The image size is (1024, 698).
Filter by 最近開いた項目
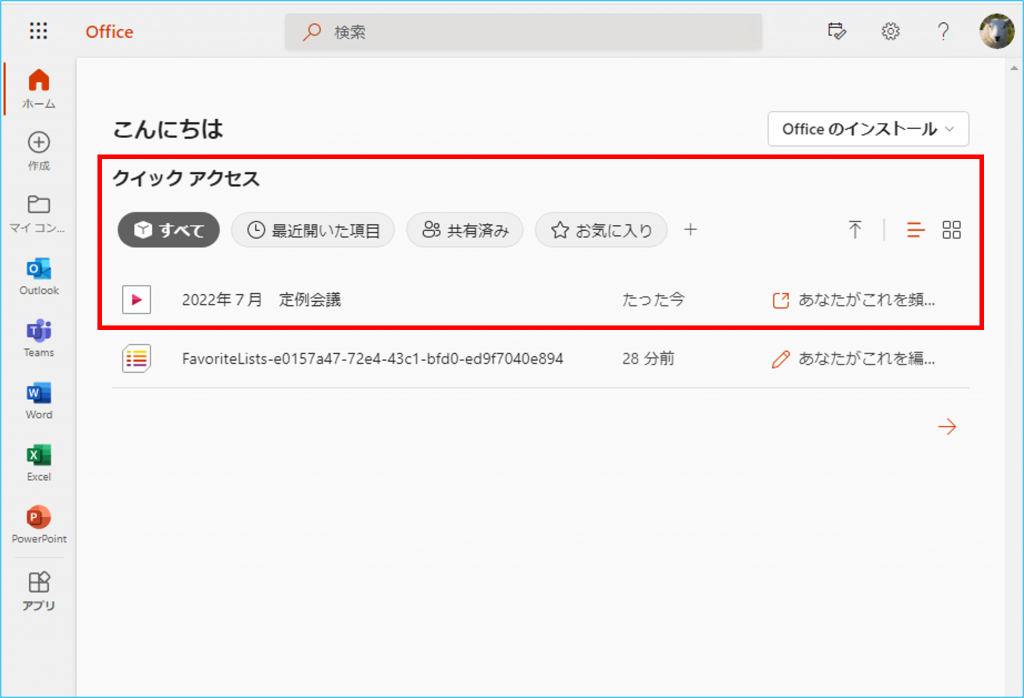313,231
